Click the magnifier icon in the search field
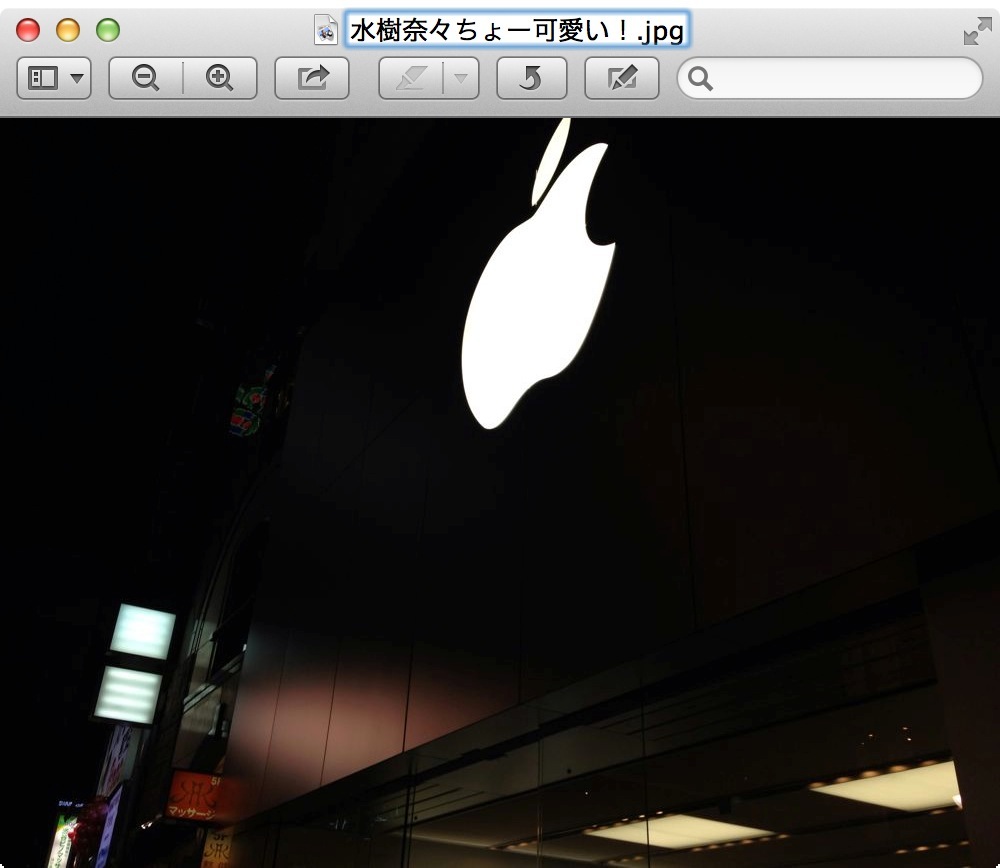Screen dimensions: 1000x868 tap(700, 78)
